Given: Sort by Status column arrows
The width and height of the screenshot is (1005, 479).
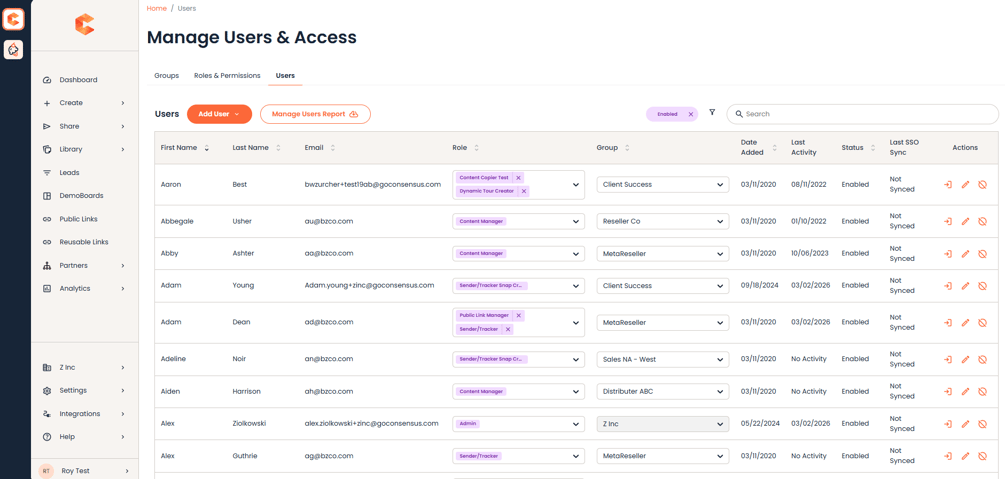Looking at the screenshot, I should [x=873, y=147].
